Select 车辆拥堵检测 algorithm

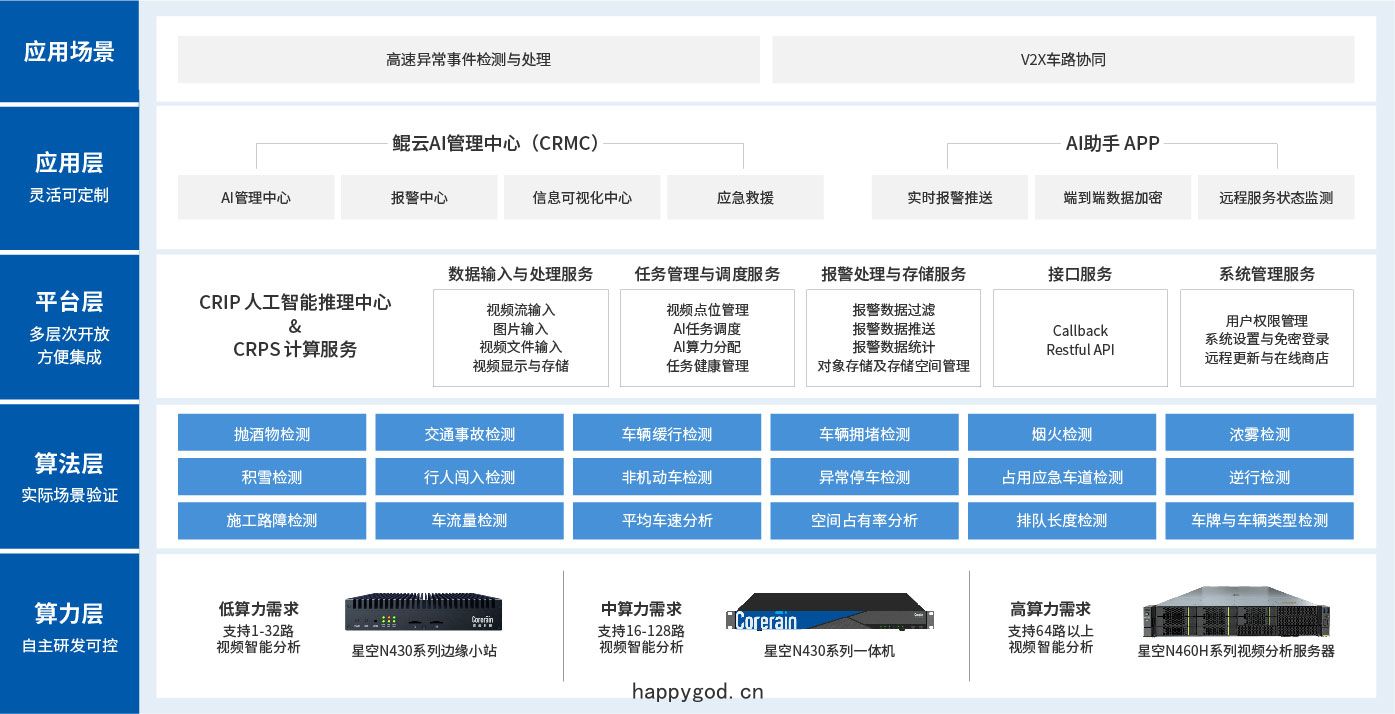click(x=864, y=434)
